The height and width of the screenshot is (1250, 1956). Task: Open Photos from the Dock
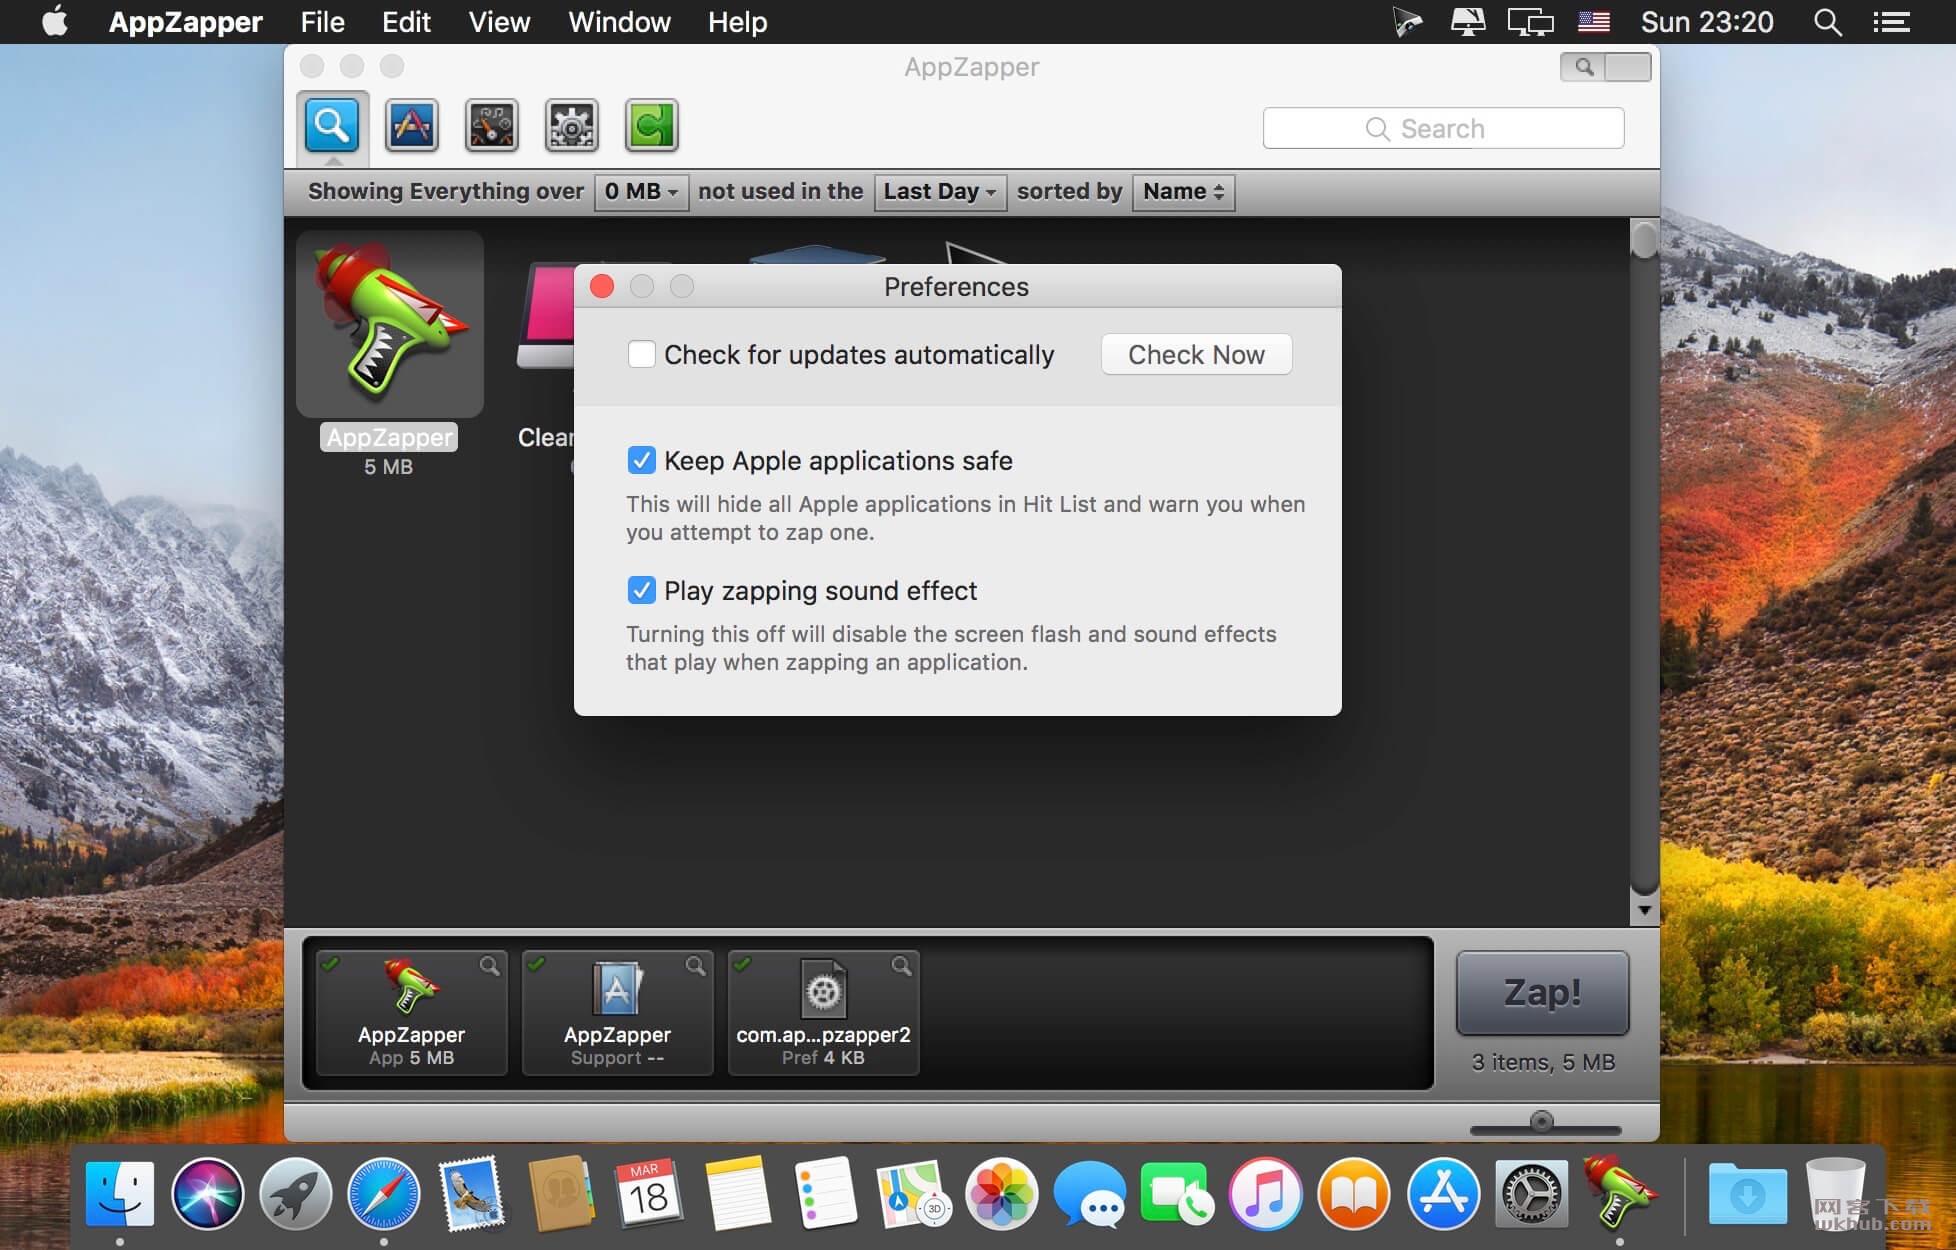pos(1001,1194)
